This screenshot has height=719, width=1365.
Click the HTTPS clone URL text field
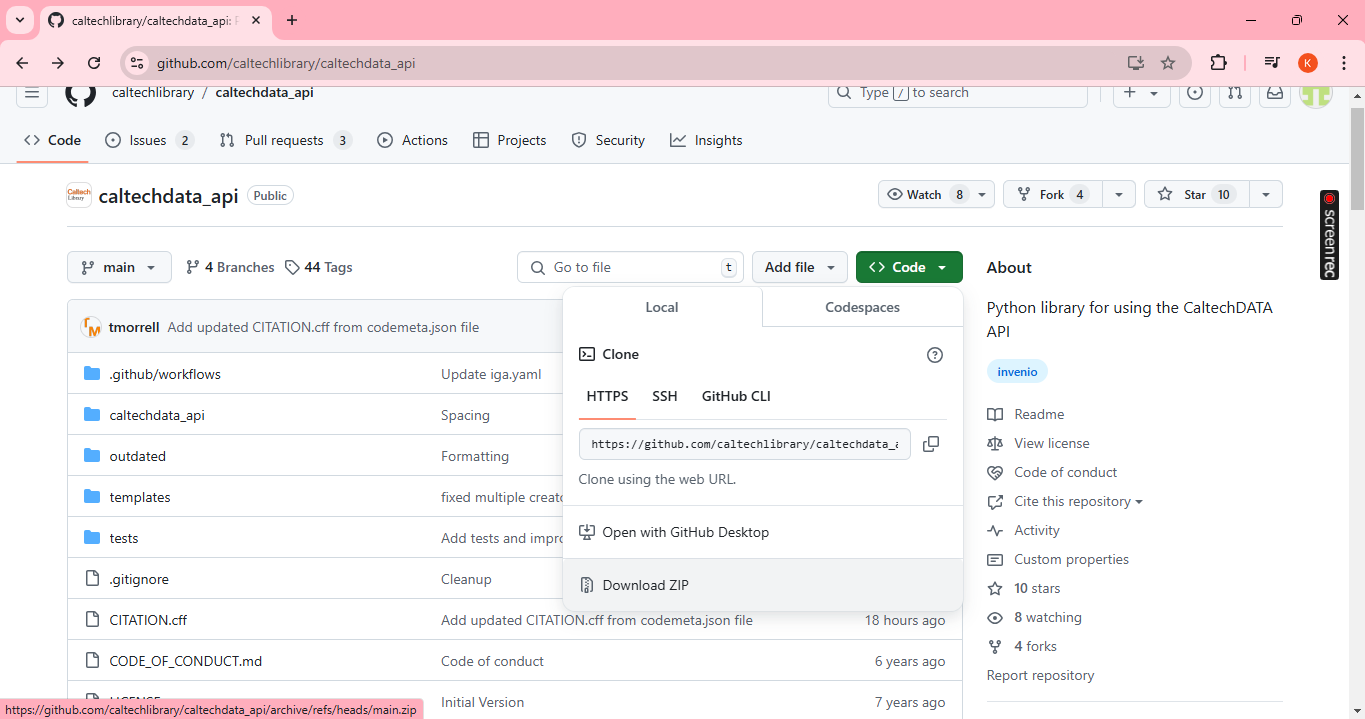[745, 444]
